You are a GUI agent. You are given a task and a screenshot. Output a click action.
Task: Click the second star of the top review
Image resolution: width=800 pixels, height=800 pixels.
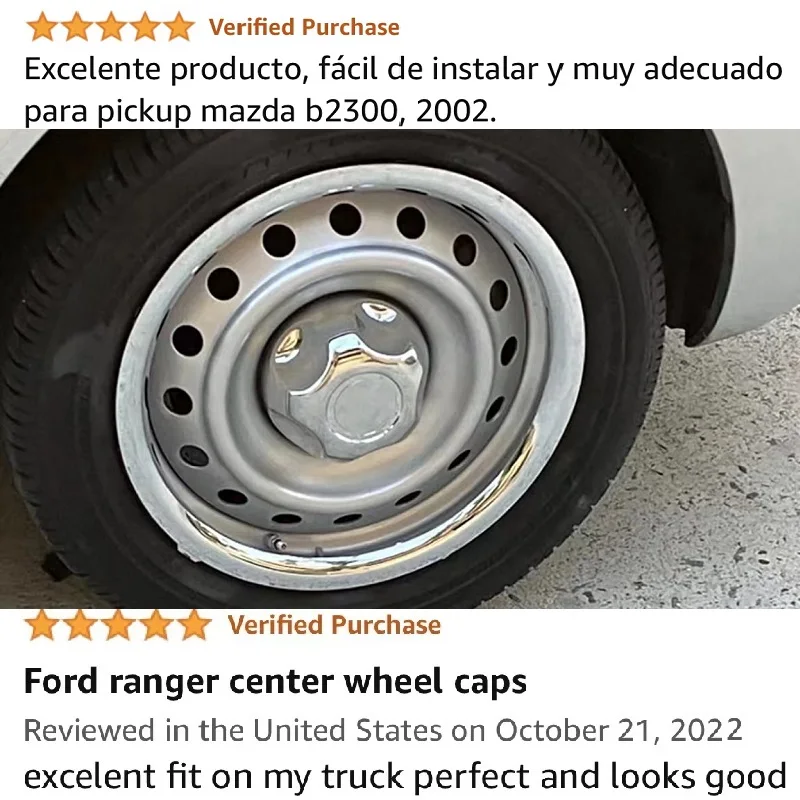pyautogui.click(x=77, y=28)
